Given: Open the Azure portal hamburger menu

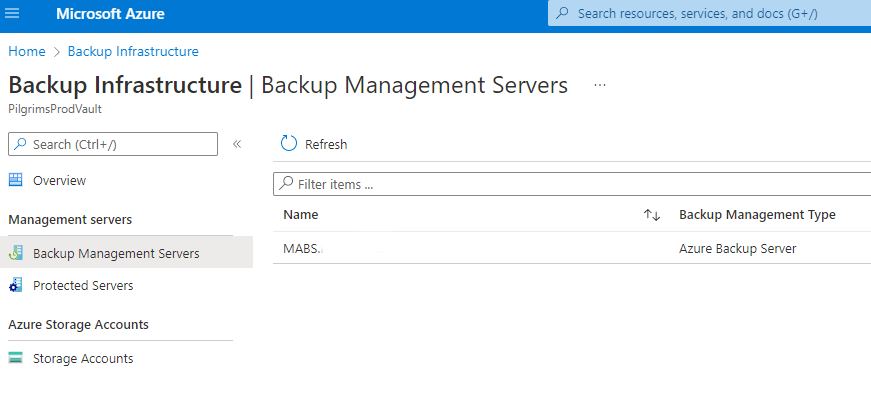Looking at the screenshot, I should [x=12, y=13].
